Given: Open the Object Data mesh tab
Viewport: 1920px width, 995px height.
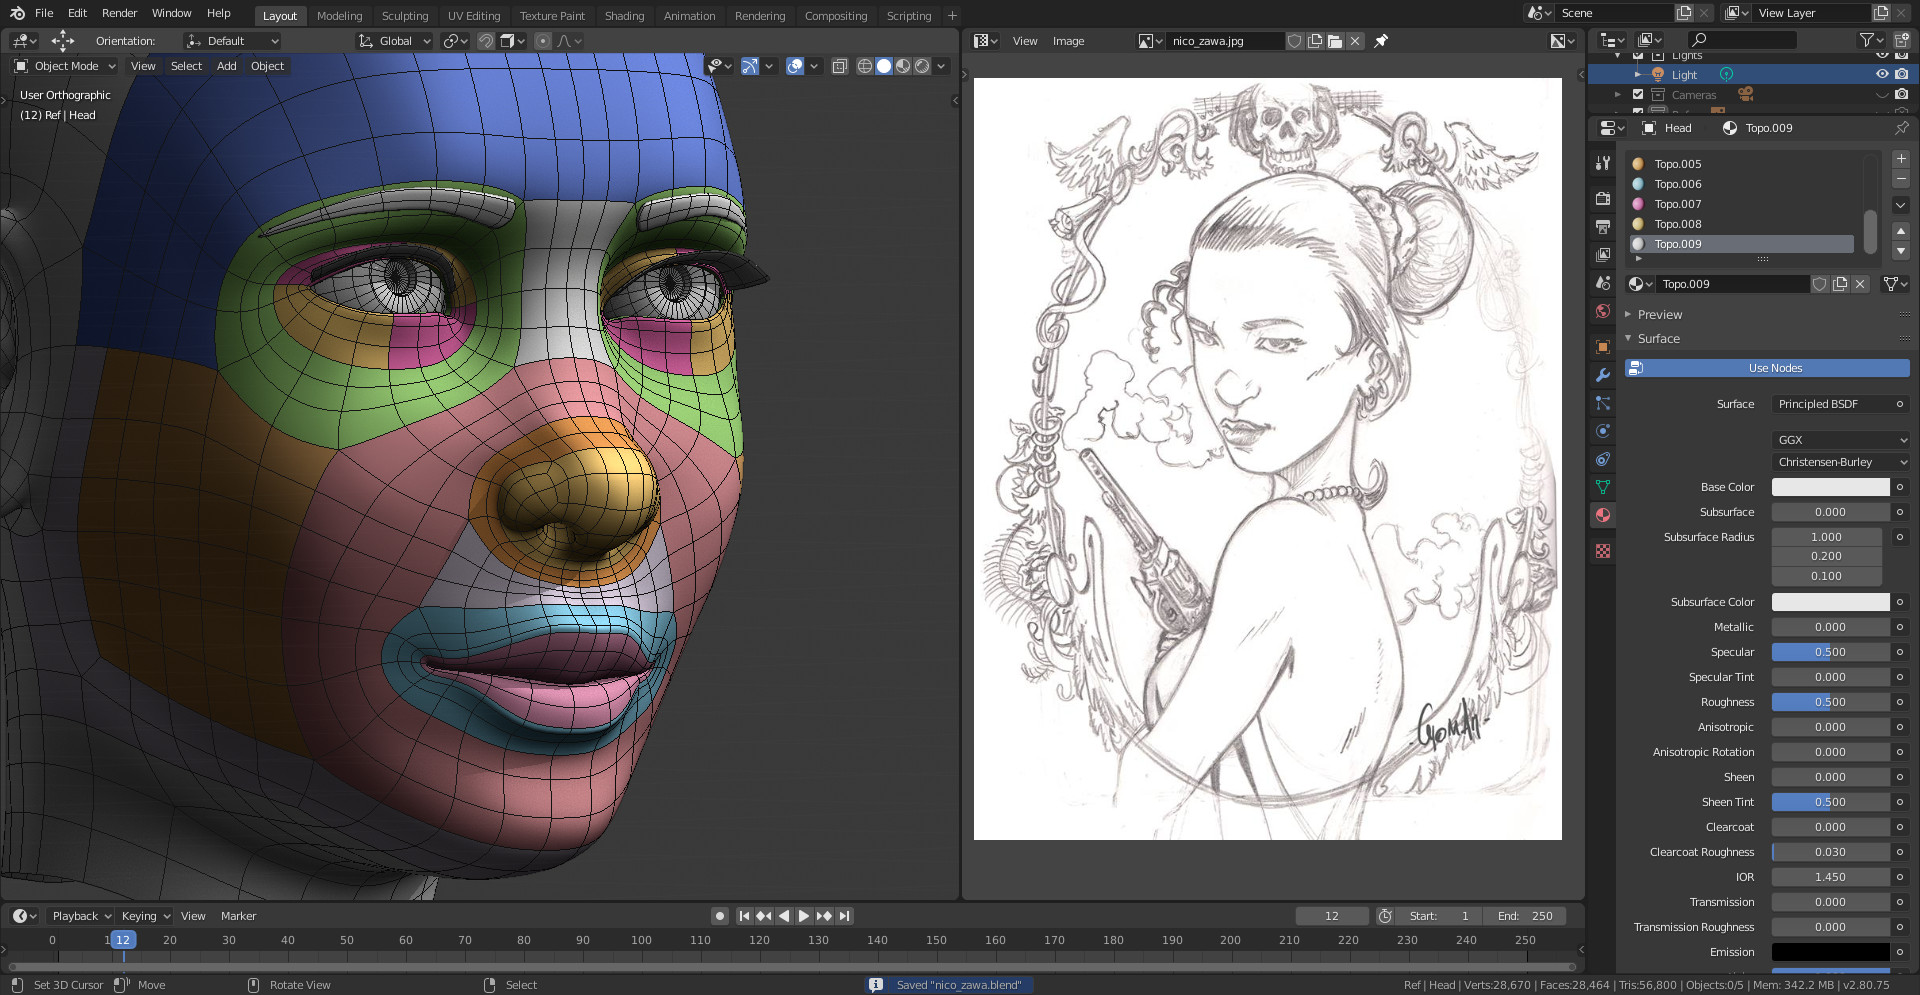Looking at the screenshot, I should [1603, 487].
